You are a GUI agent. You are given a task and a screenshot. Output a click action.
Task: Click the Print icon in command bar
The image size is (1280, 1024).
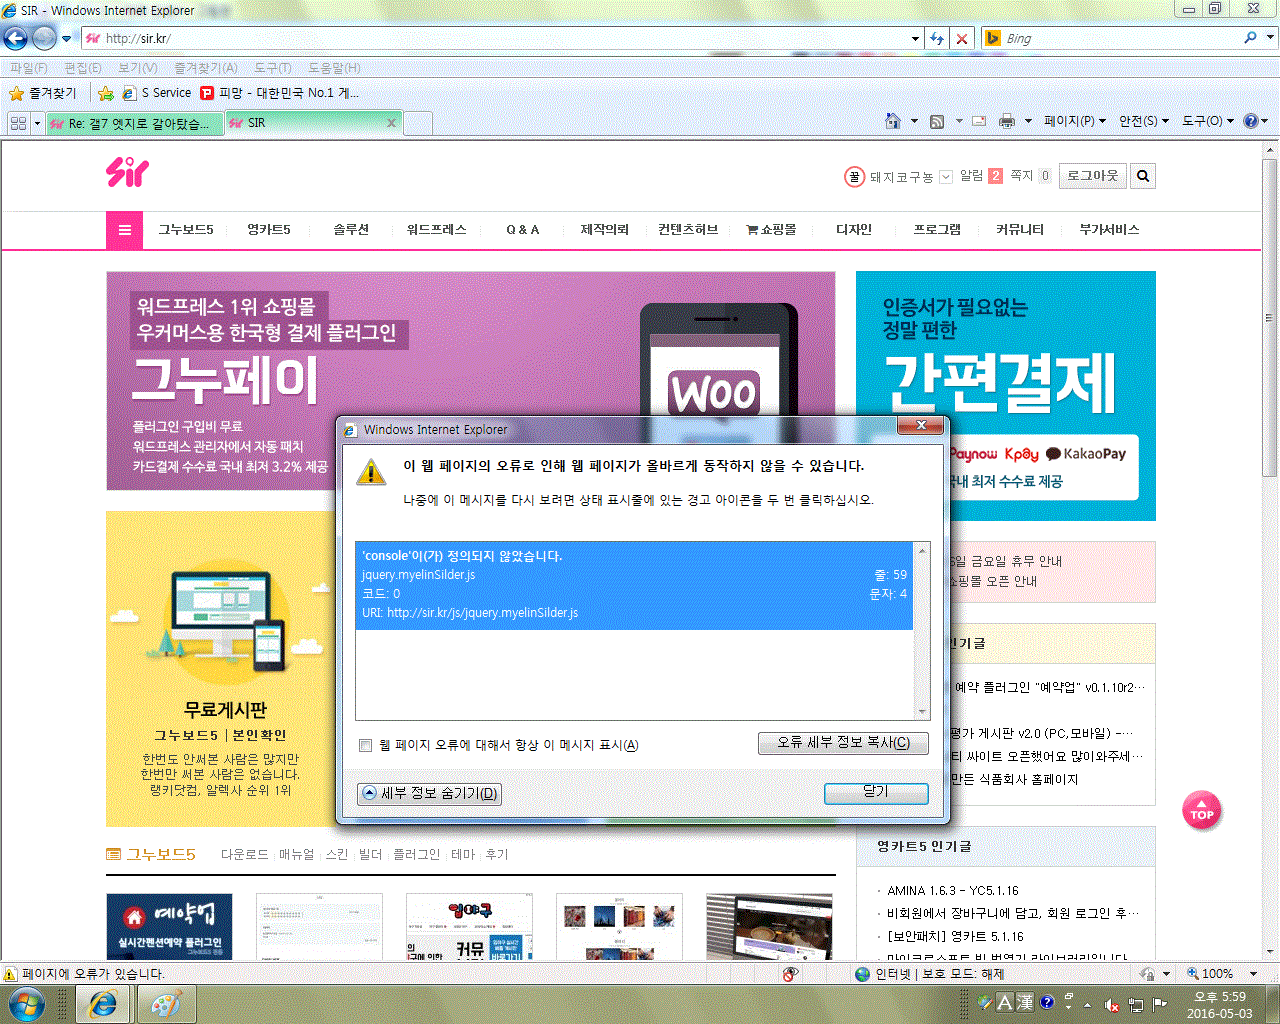pos(1007,121)
